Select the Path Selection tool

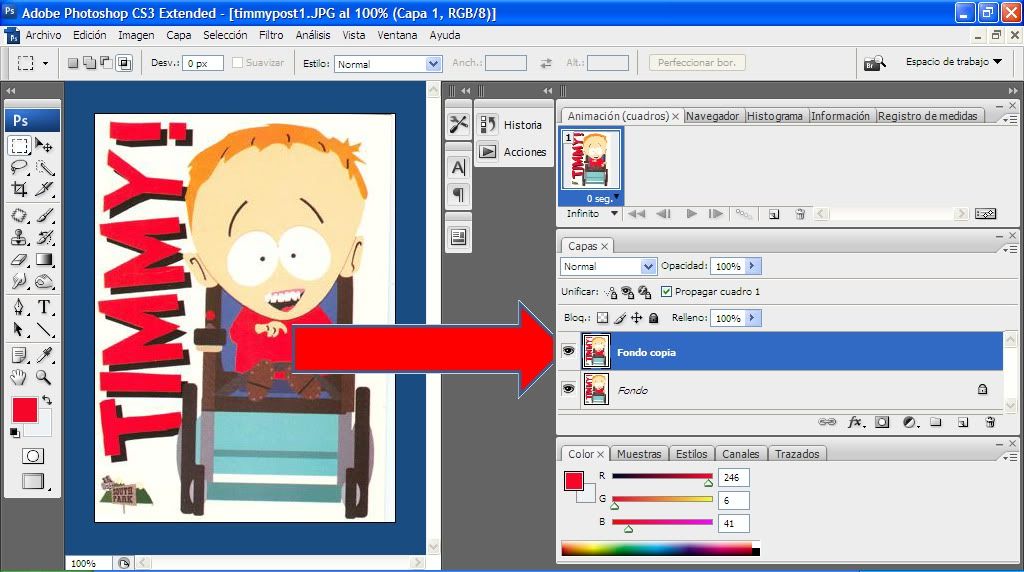point(20,330)
